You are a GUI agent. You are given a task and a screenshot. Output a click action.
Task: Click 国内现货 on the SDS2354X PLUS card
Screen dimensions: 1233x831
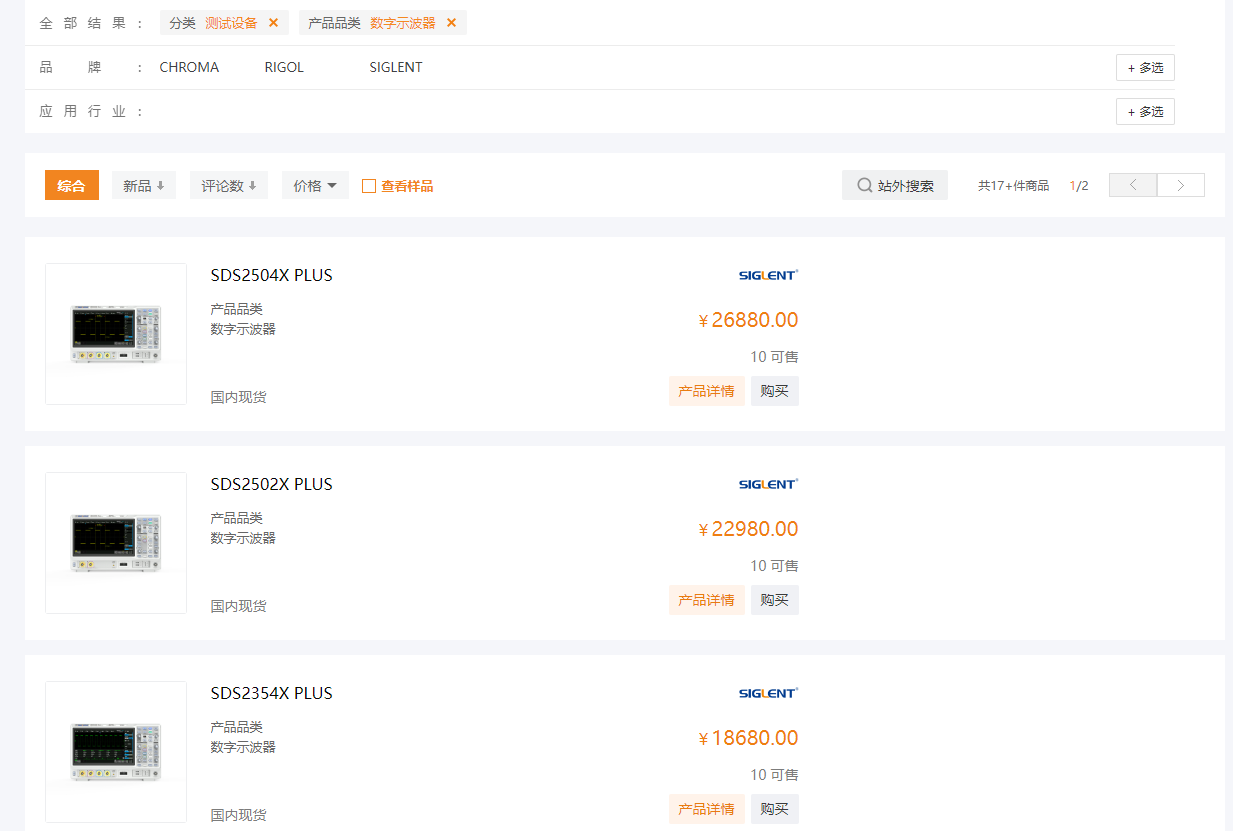[239, 815]
